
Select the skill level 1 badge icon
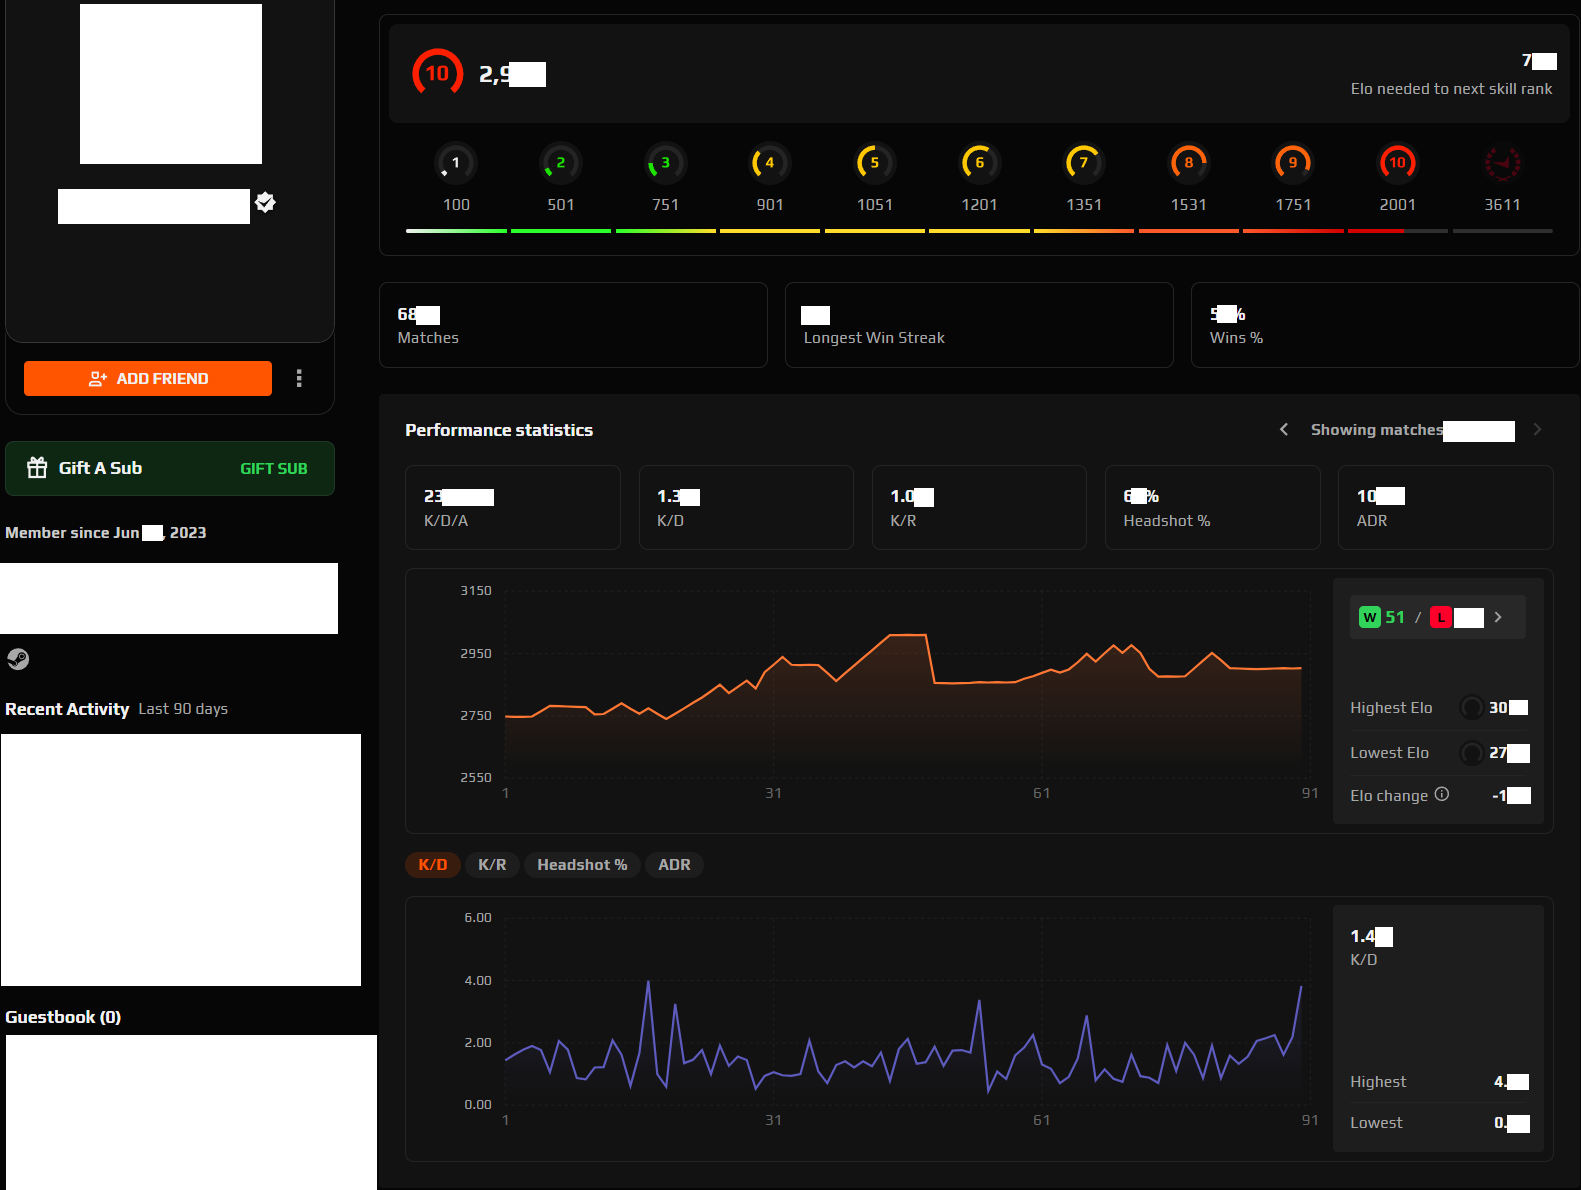(x=456, y=163)
